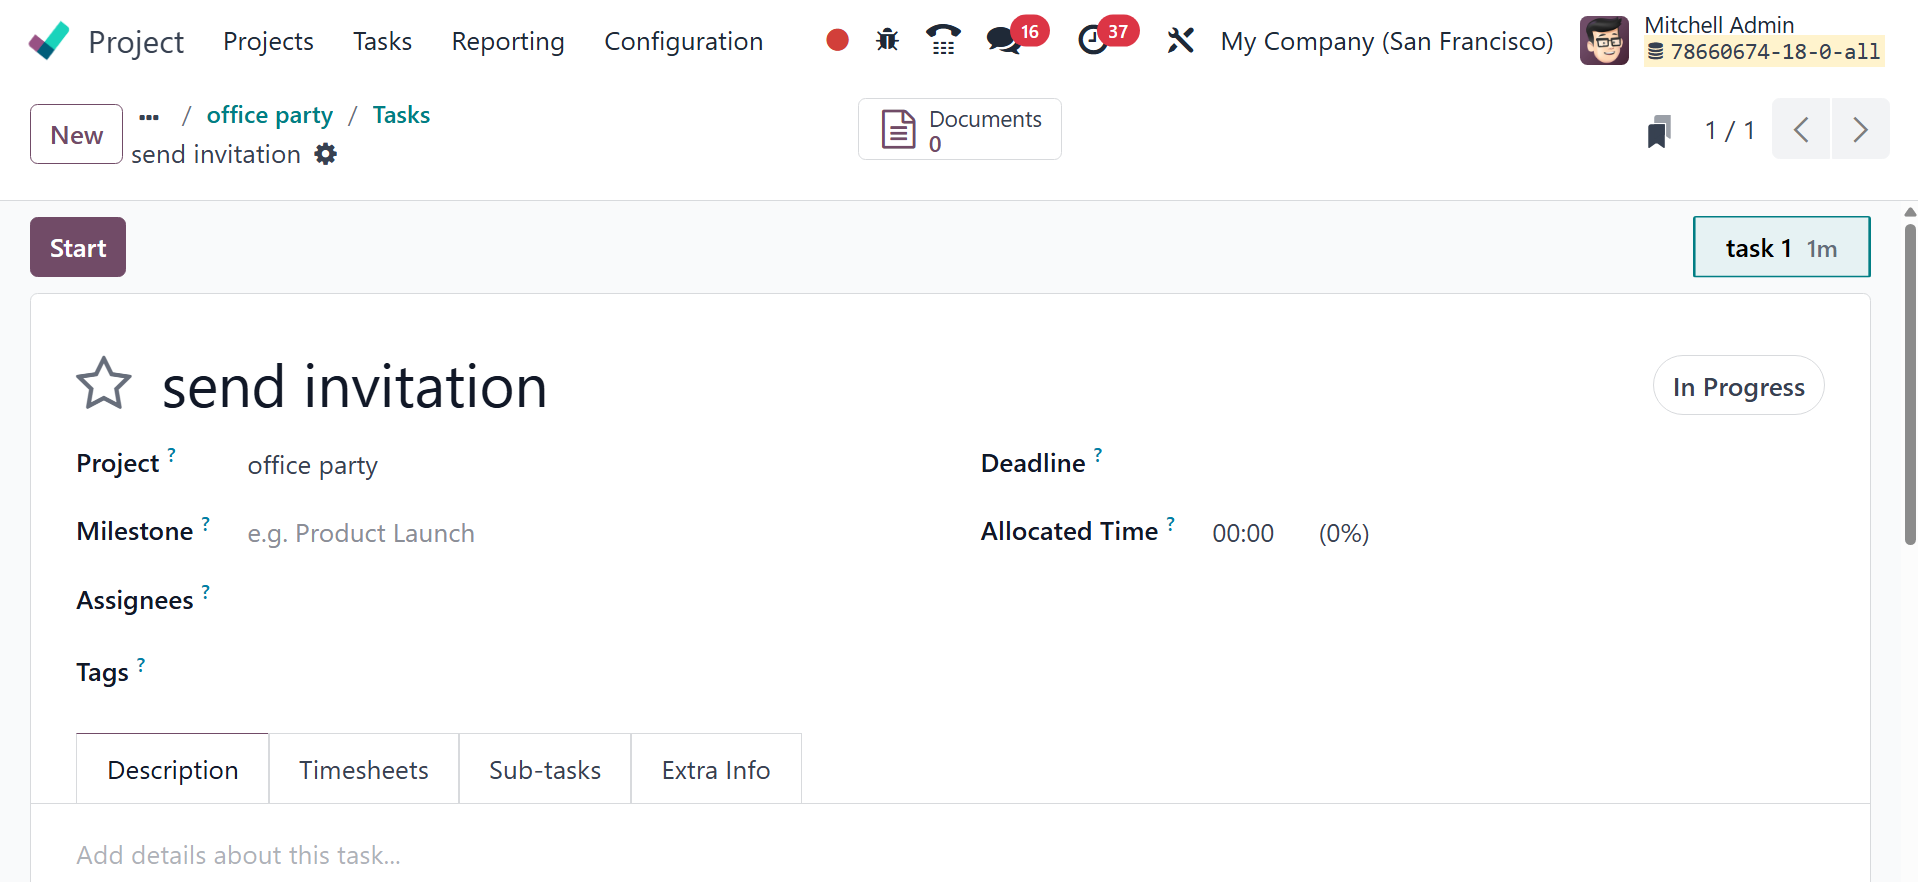
Task: Open the VoIP phone icon
Action: (x=942, y=40)
